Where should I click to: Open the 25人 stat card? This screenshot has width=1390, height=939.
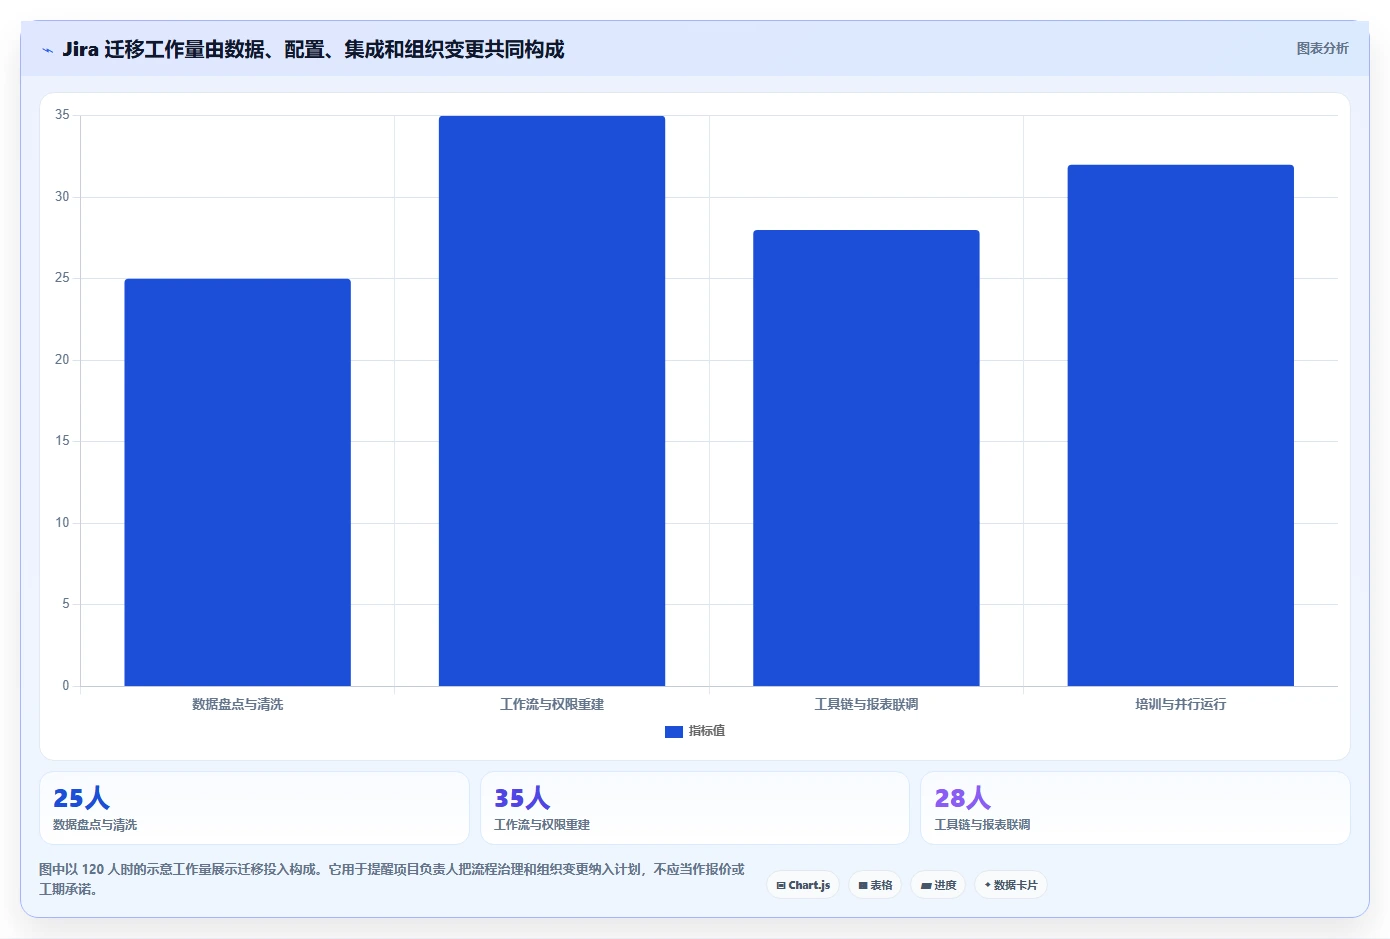click(x=254, y=808)
